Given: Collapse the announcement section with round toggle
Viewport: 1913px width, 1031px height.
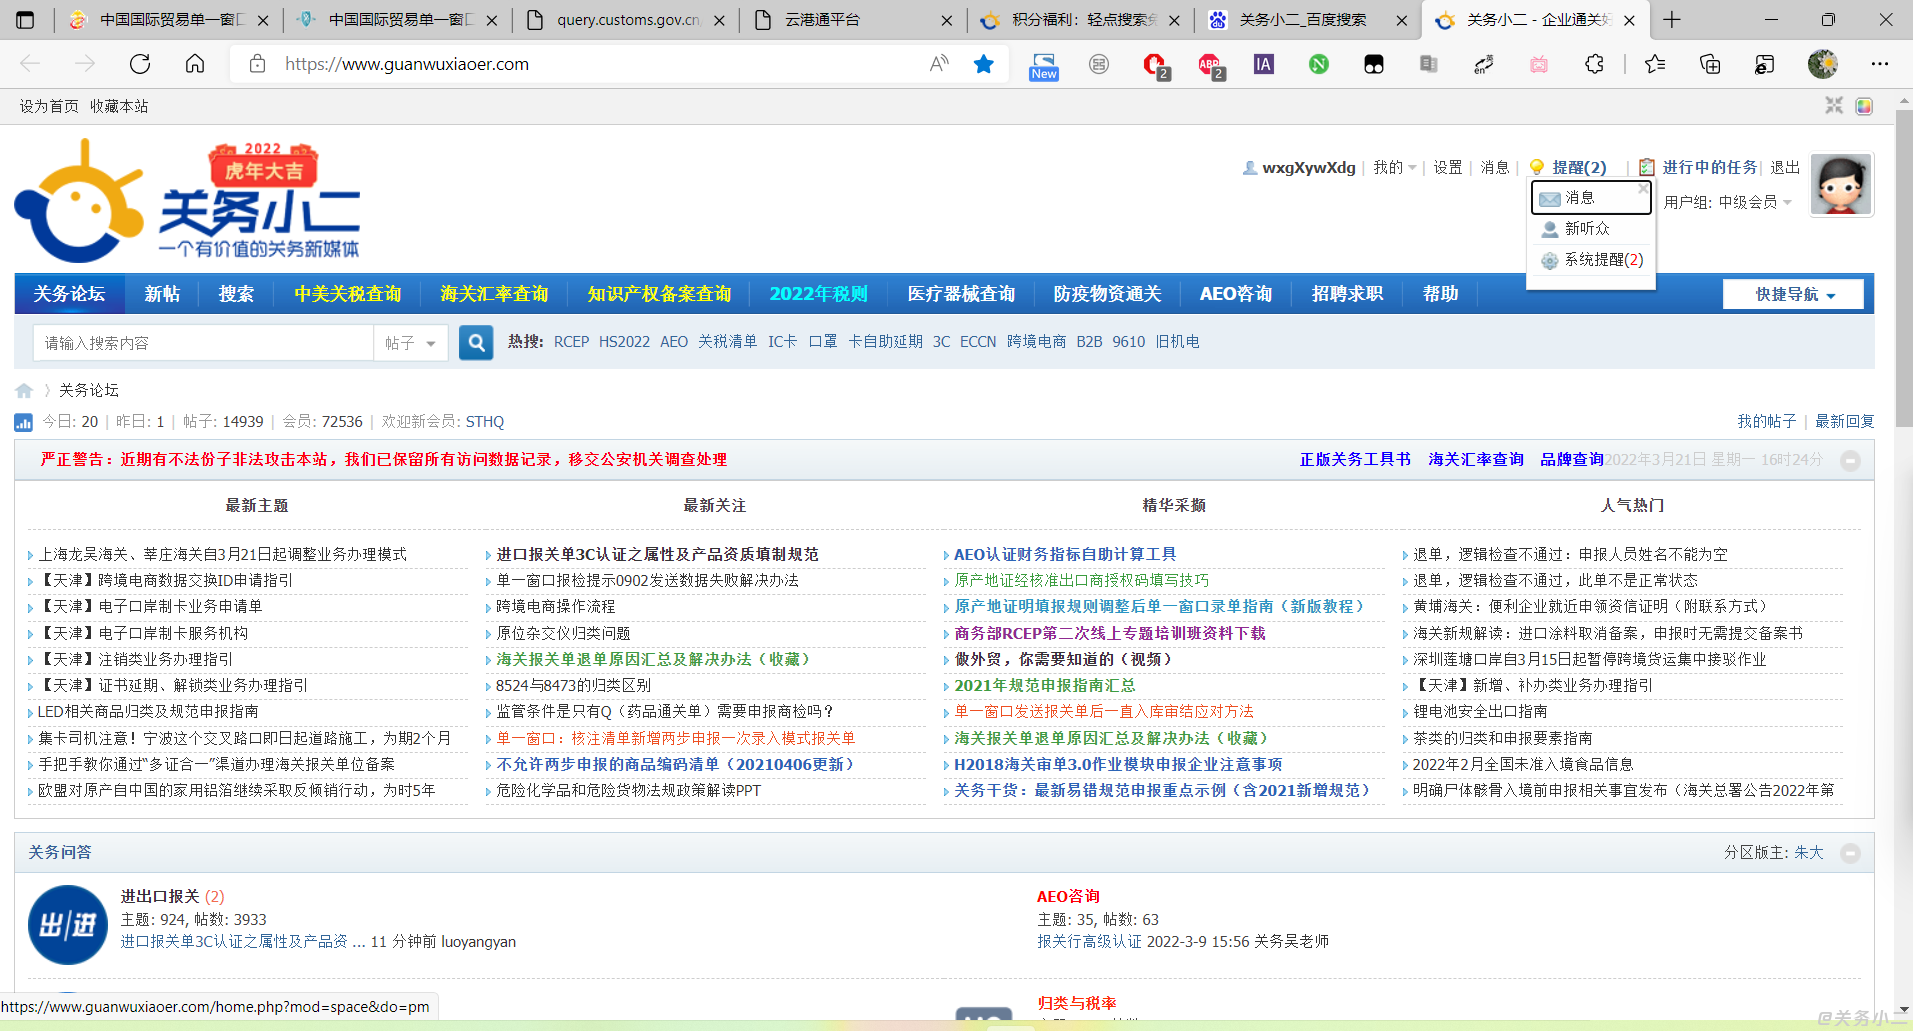Looking at the screenshot, I should (1850, 461).
